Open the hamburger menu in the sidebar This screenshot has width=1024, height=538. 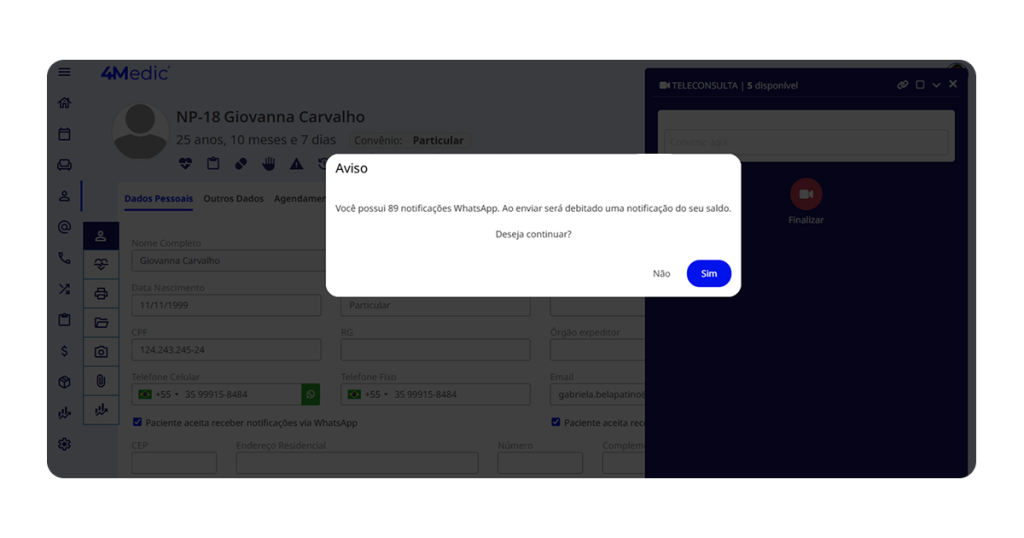(65, 72)
